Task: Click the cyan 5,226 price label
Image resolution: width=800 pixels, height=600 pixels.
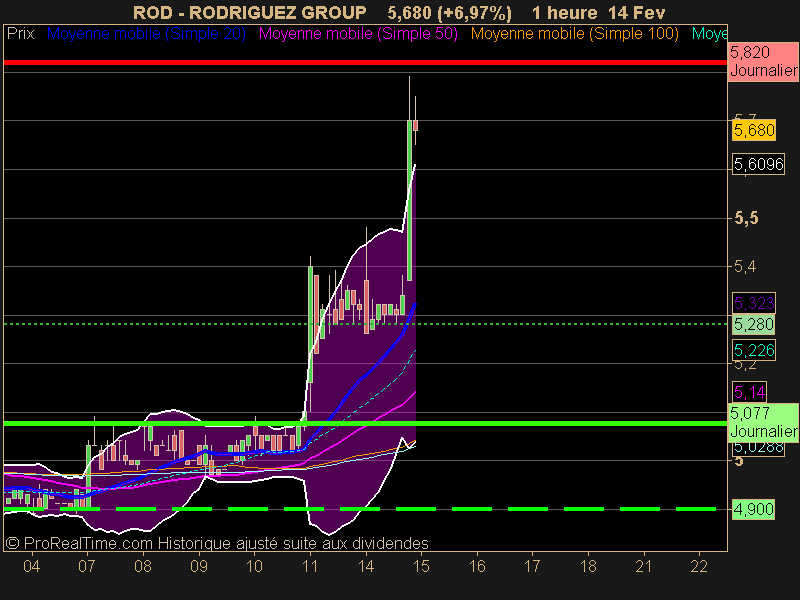Action: pos(754,351)
